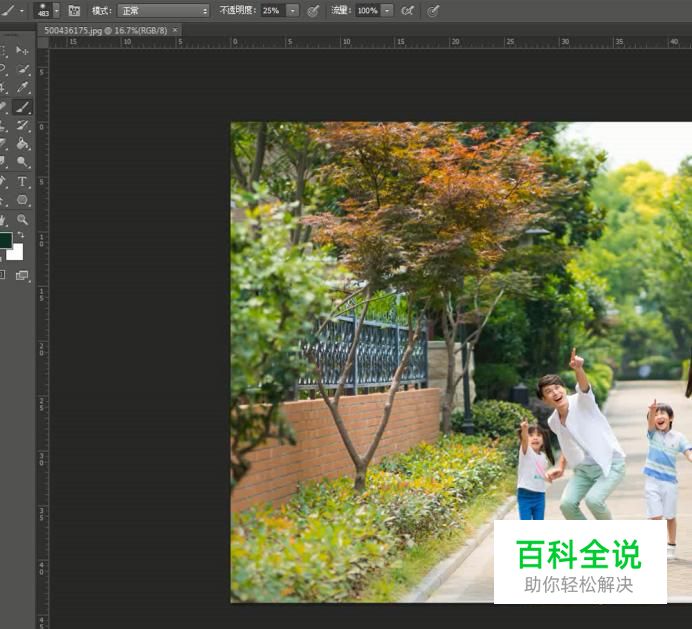Select the Brush tool in the toolbar
The width and height of the screenshot is (692, 629).
click(22, 107)
